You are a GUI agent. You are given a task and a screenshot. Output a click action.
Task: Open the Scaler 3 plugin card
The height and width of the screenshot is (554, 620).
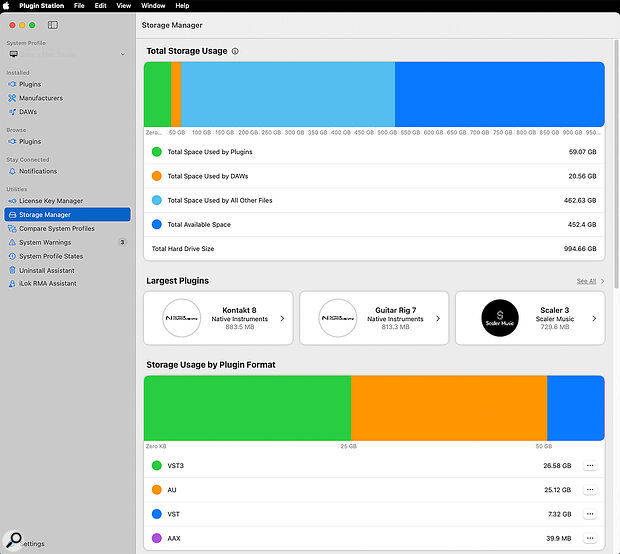[530, 318]
